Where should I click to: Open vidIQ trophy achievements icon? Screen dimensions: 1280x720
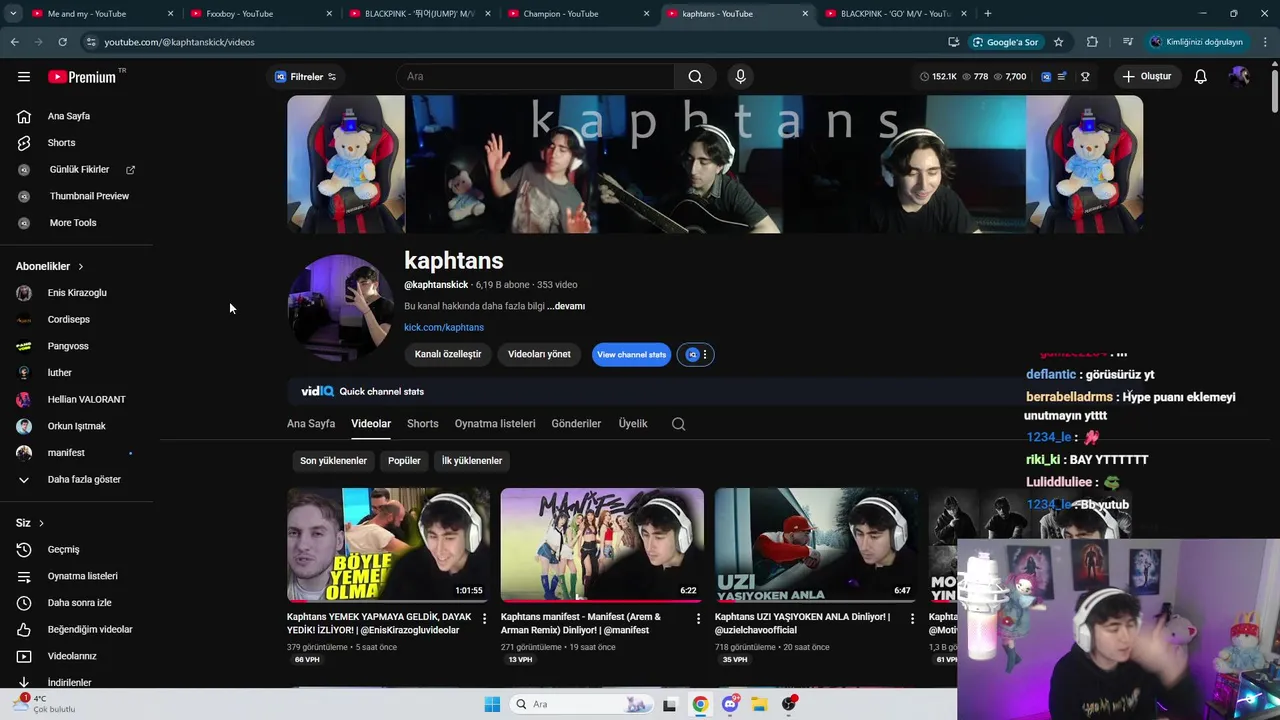click(1085, 77)
